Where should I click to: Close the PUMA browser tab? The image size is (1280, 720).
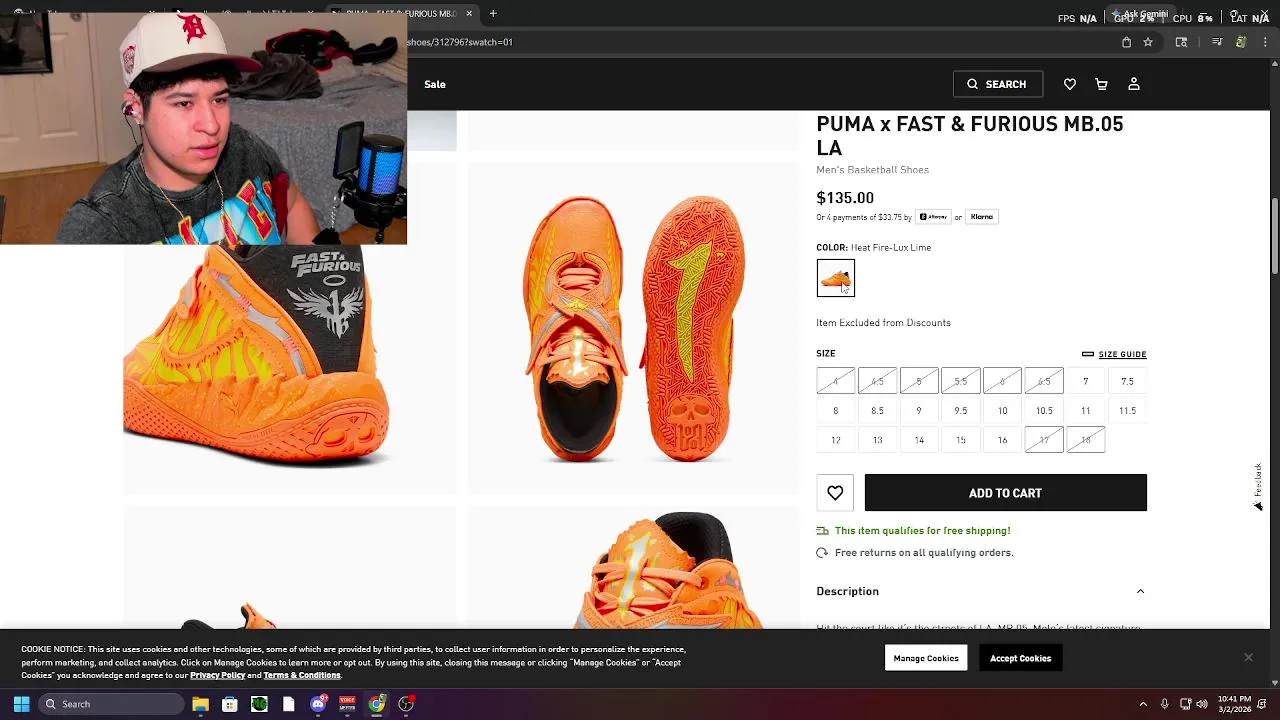coord(469,14)
